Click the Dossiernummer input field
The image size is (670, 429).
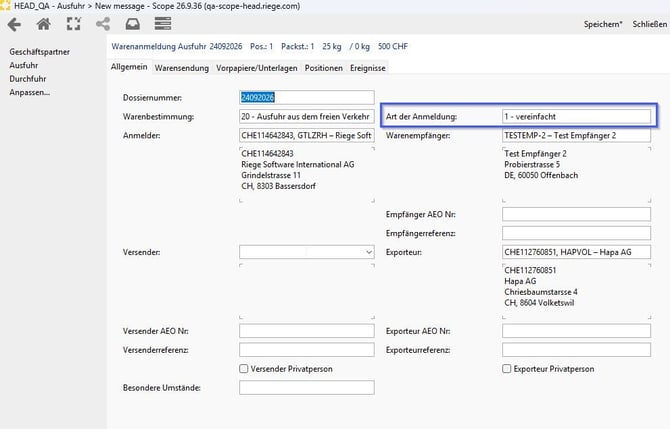click(307, 97)
